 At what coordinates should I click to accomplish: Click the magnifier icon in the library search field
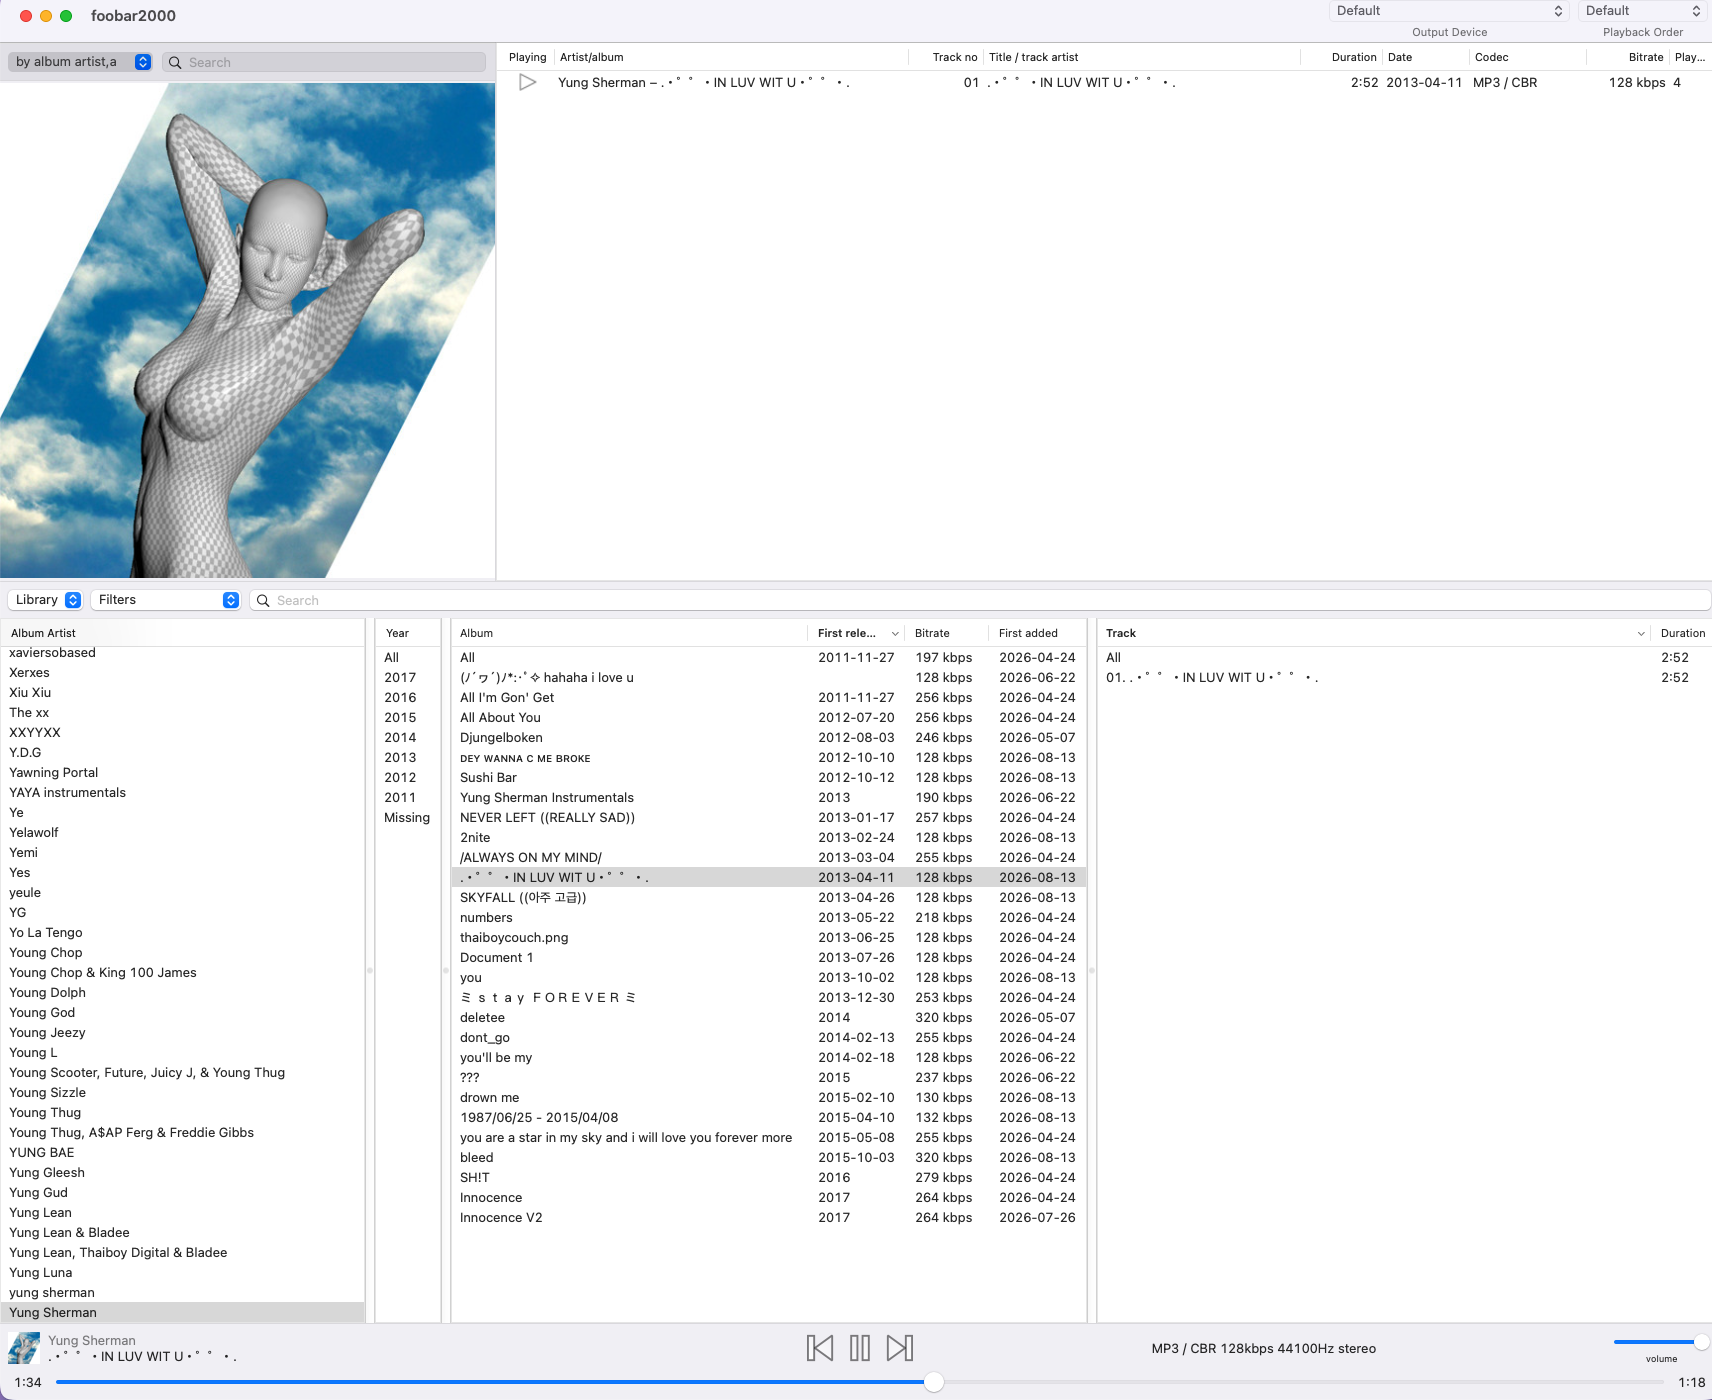pos(263,600)
